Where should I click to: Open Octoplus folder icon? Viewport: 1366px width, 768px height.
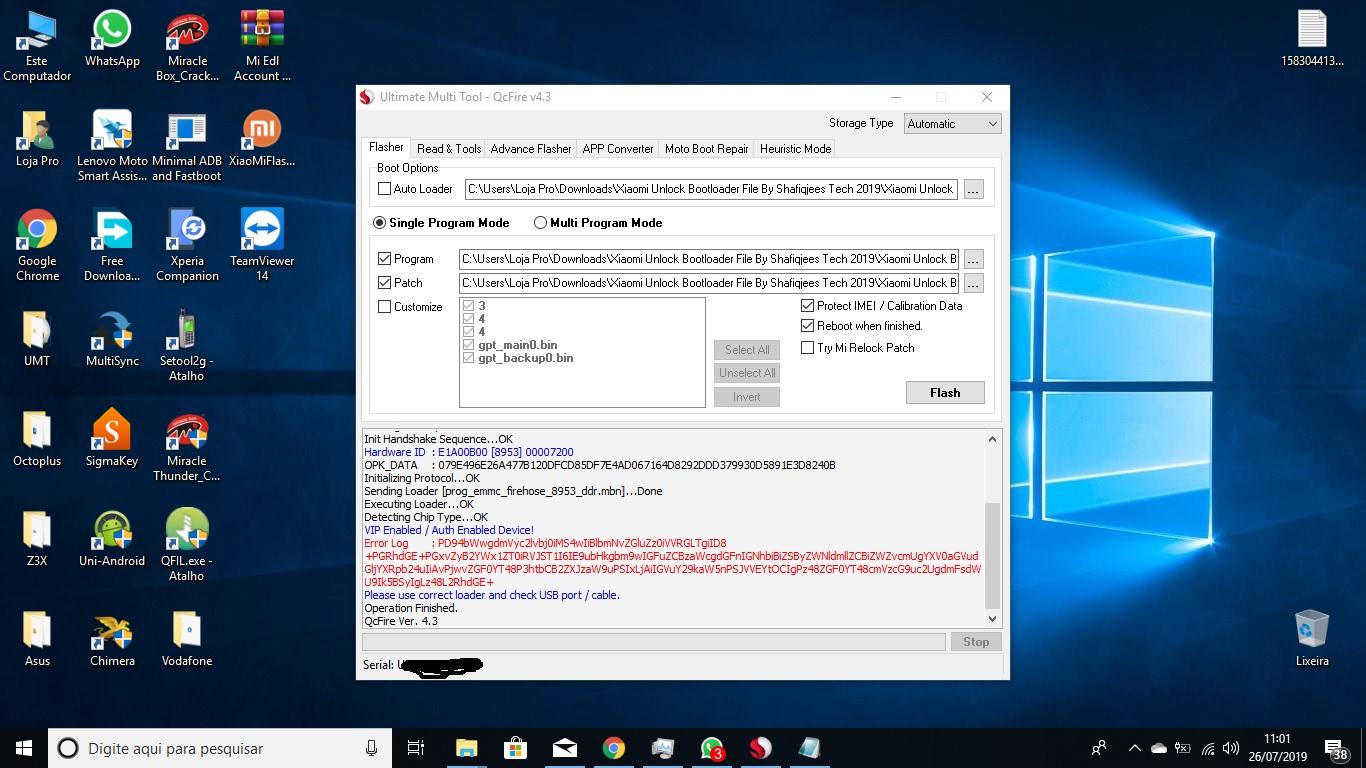click(x=37, y=438)
